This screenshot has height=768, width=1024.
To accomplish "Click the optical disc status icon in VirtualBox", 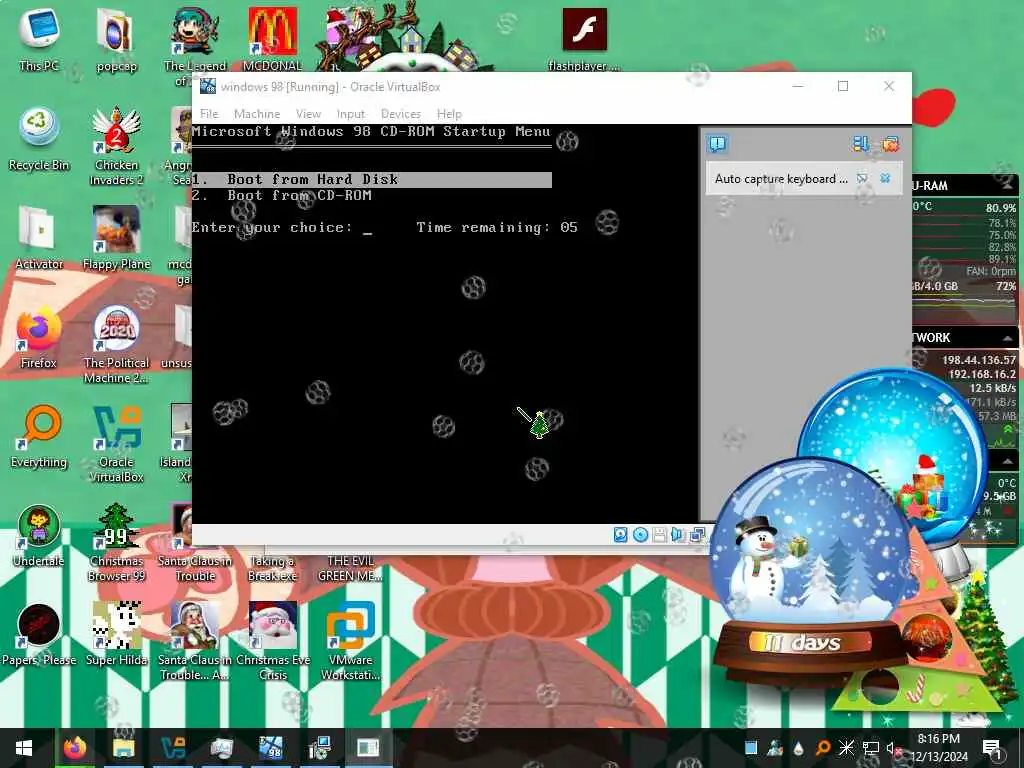I will 641,535.
